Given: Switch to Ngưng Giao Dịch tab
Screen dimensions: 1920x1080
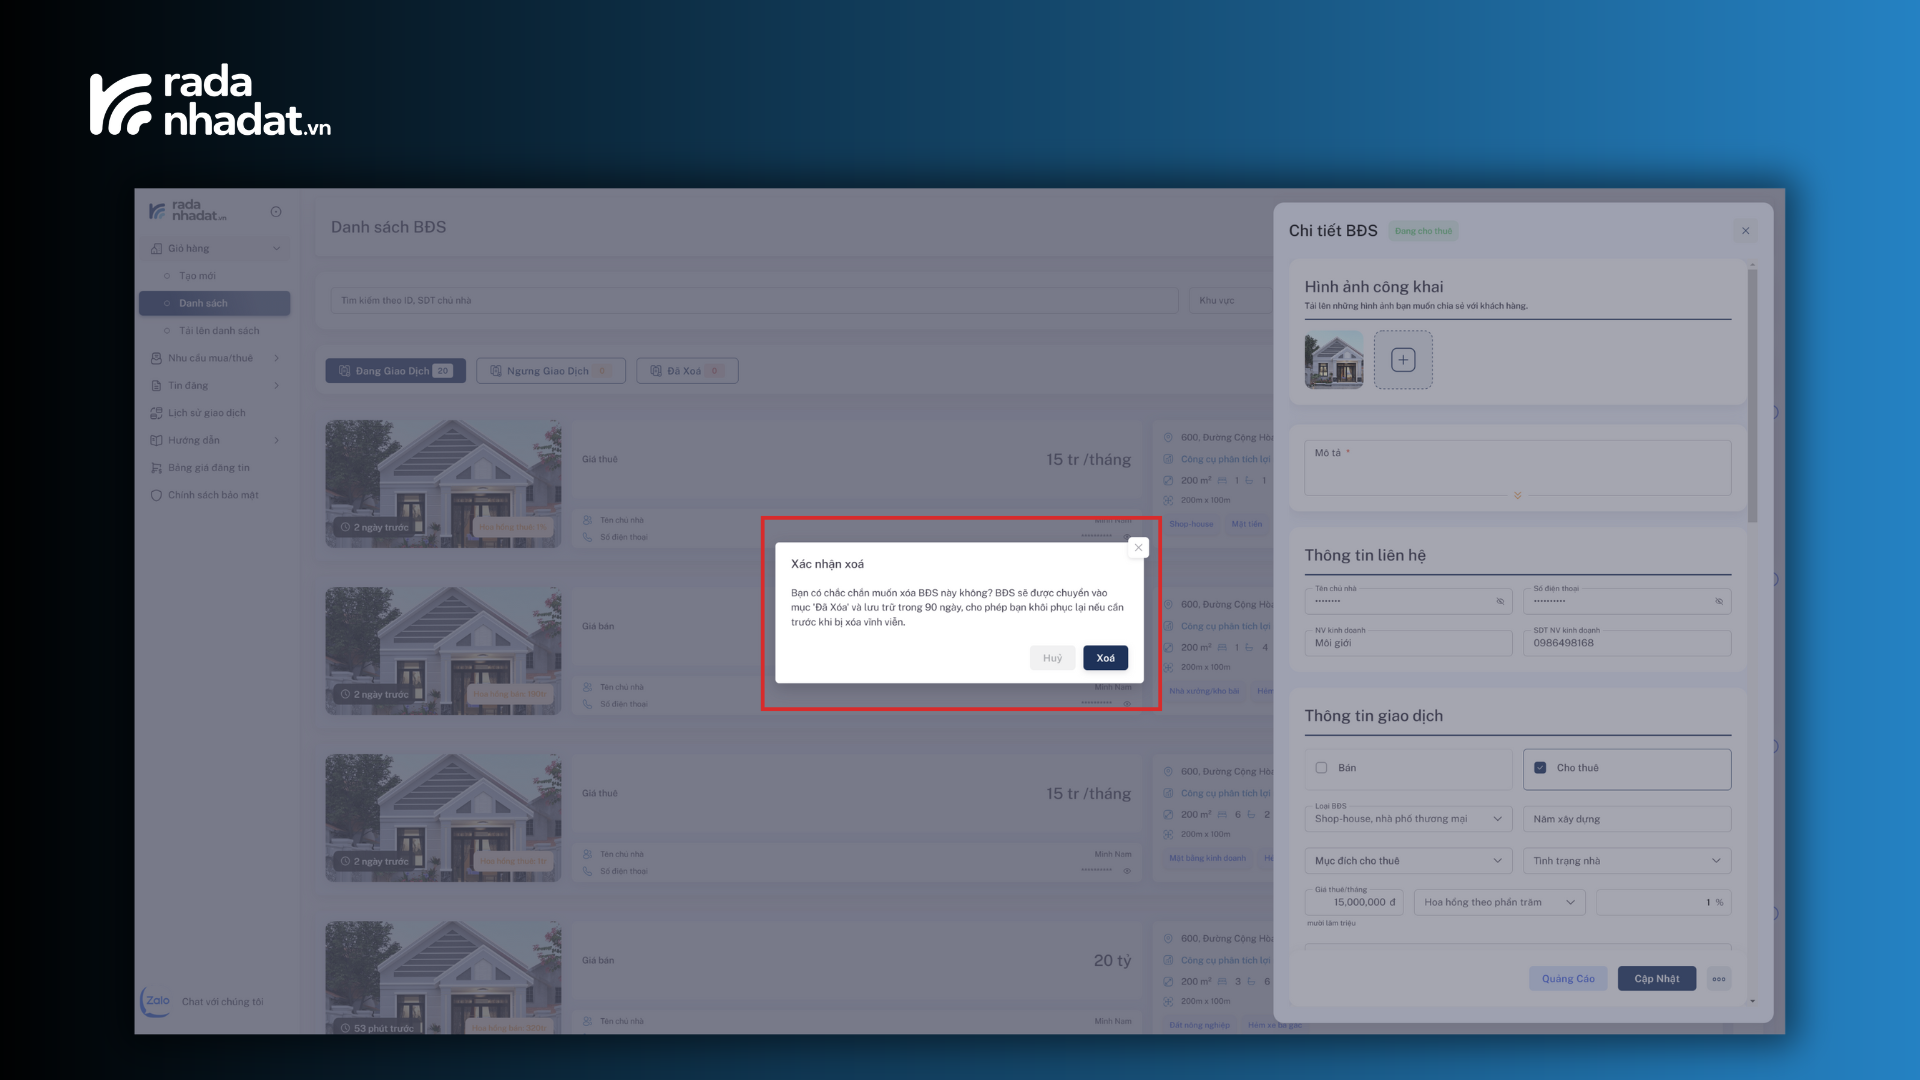Looking at the screenshot, I should click(551, 371).
